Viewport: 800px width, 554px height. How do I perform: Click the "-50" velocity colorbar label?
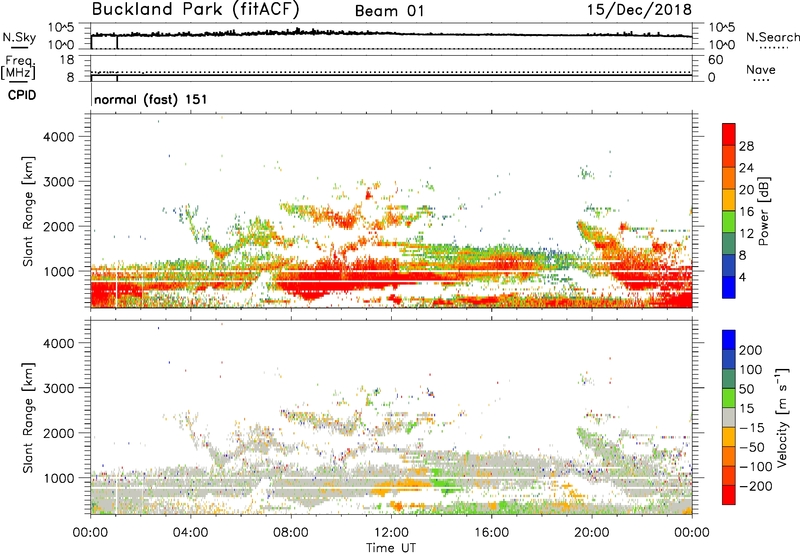tap(752, 447)
